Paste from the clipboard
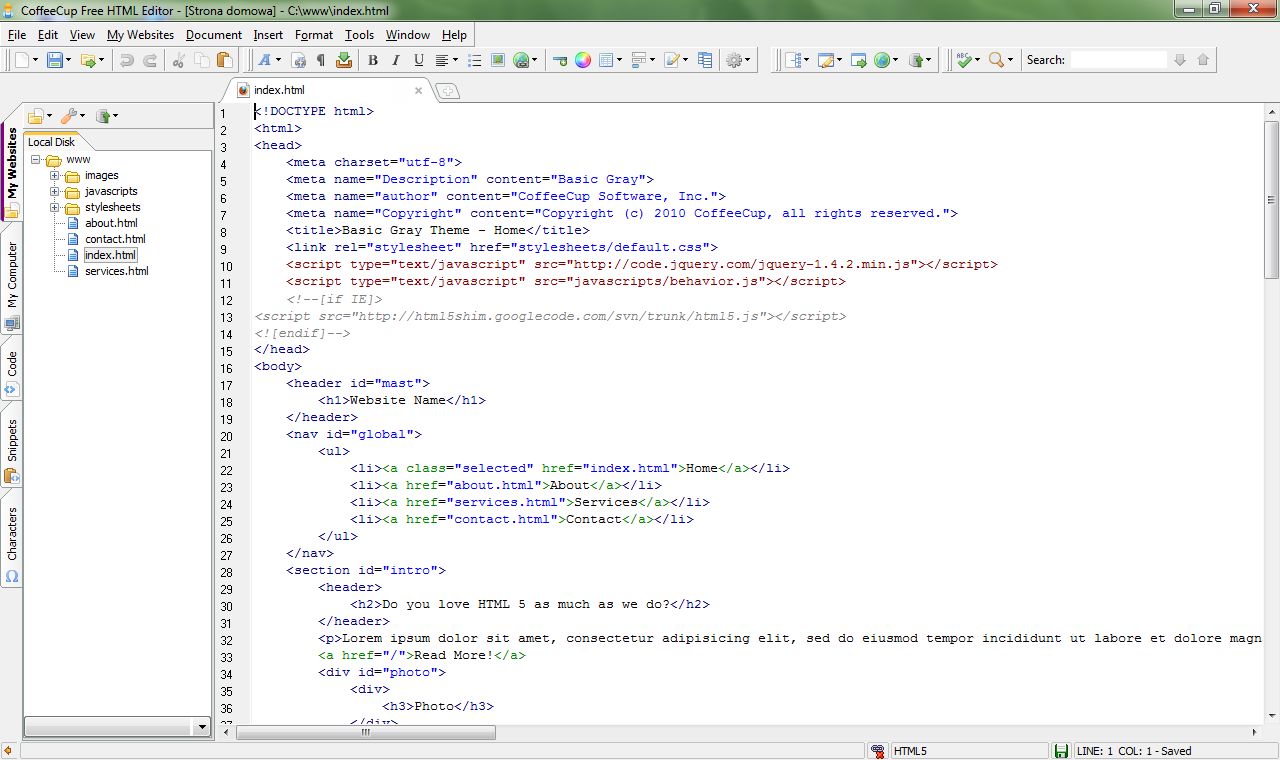1280x760 pixels. click(x=227, y=60)
